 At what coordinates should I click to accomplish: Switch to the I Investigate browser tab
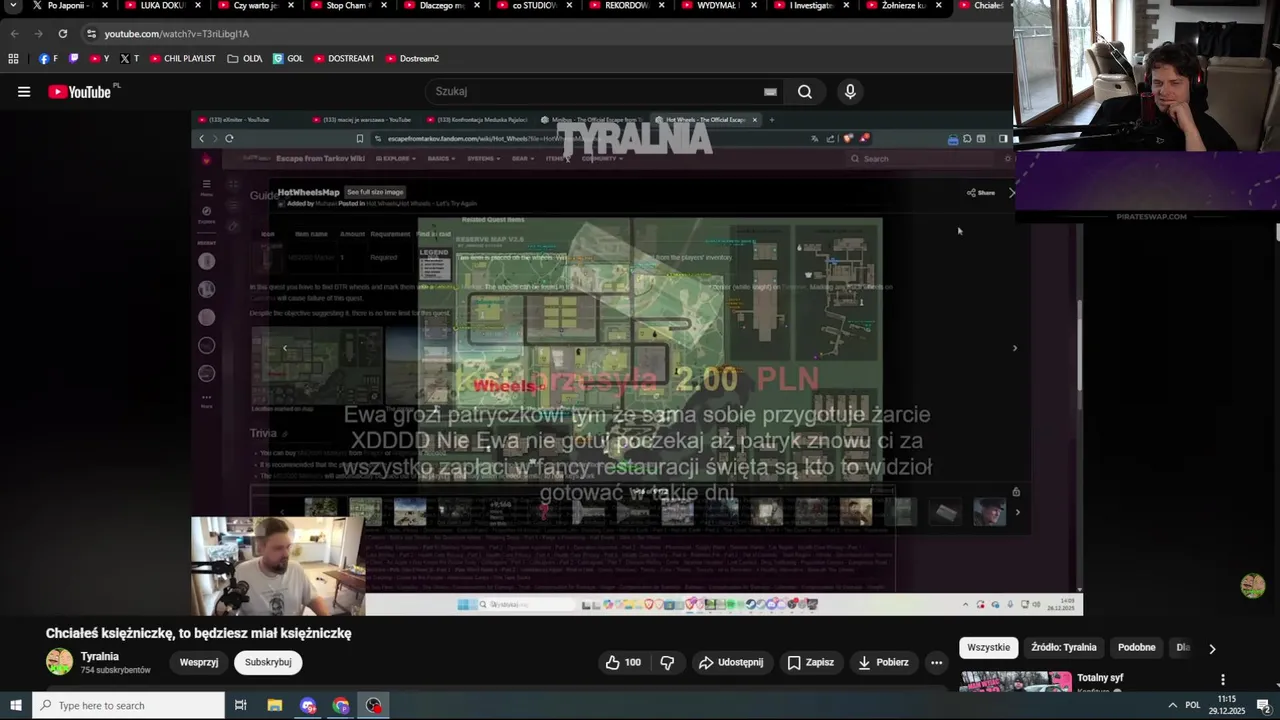pos(811,5)
